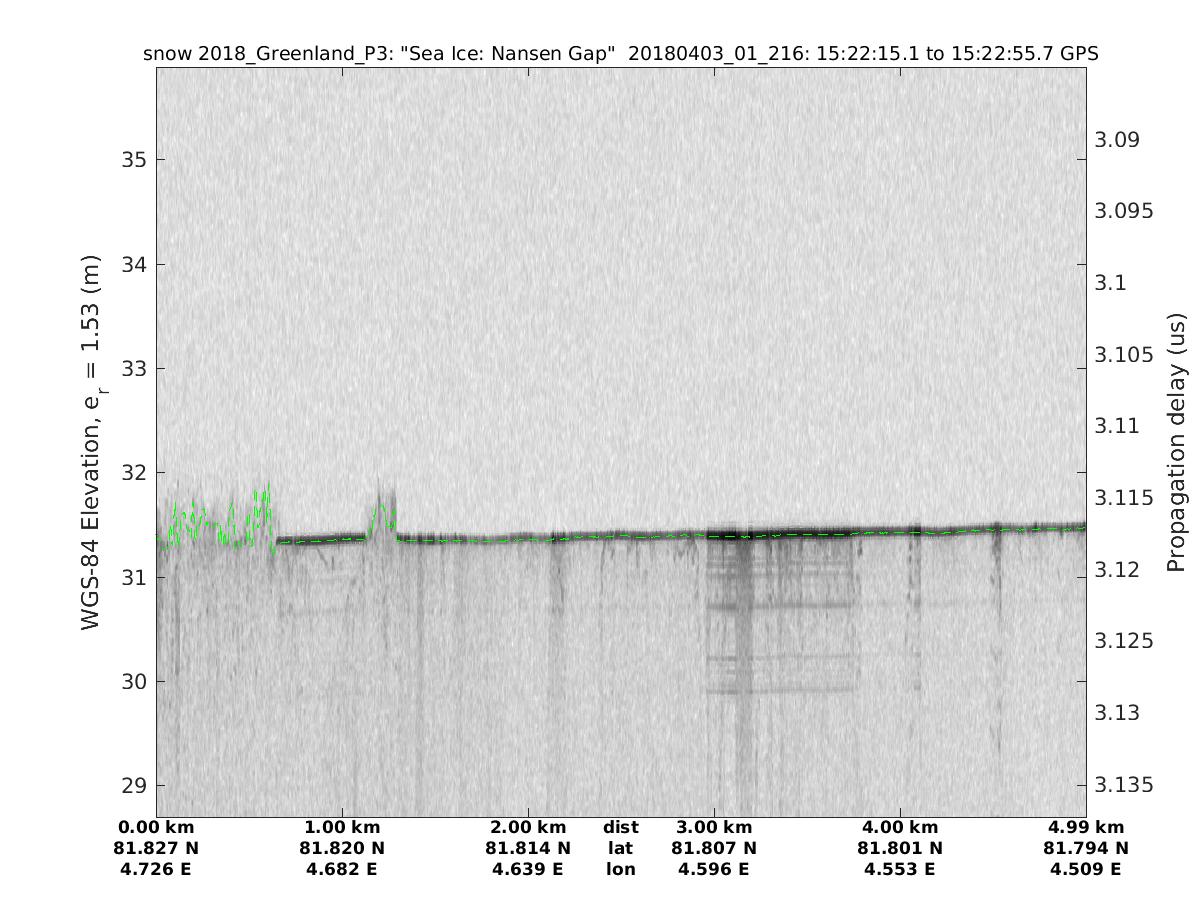
Task: Click the 'dist' row label on x-axis
Action: tap(620, 827)
